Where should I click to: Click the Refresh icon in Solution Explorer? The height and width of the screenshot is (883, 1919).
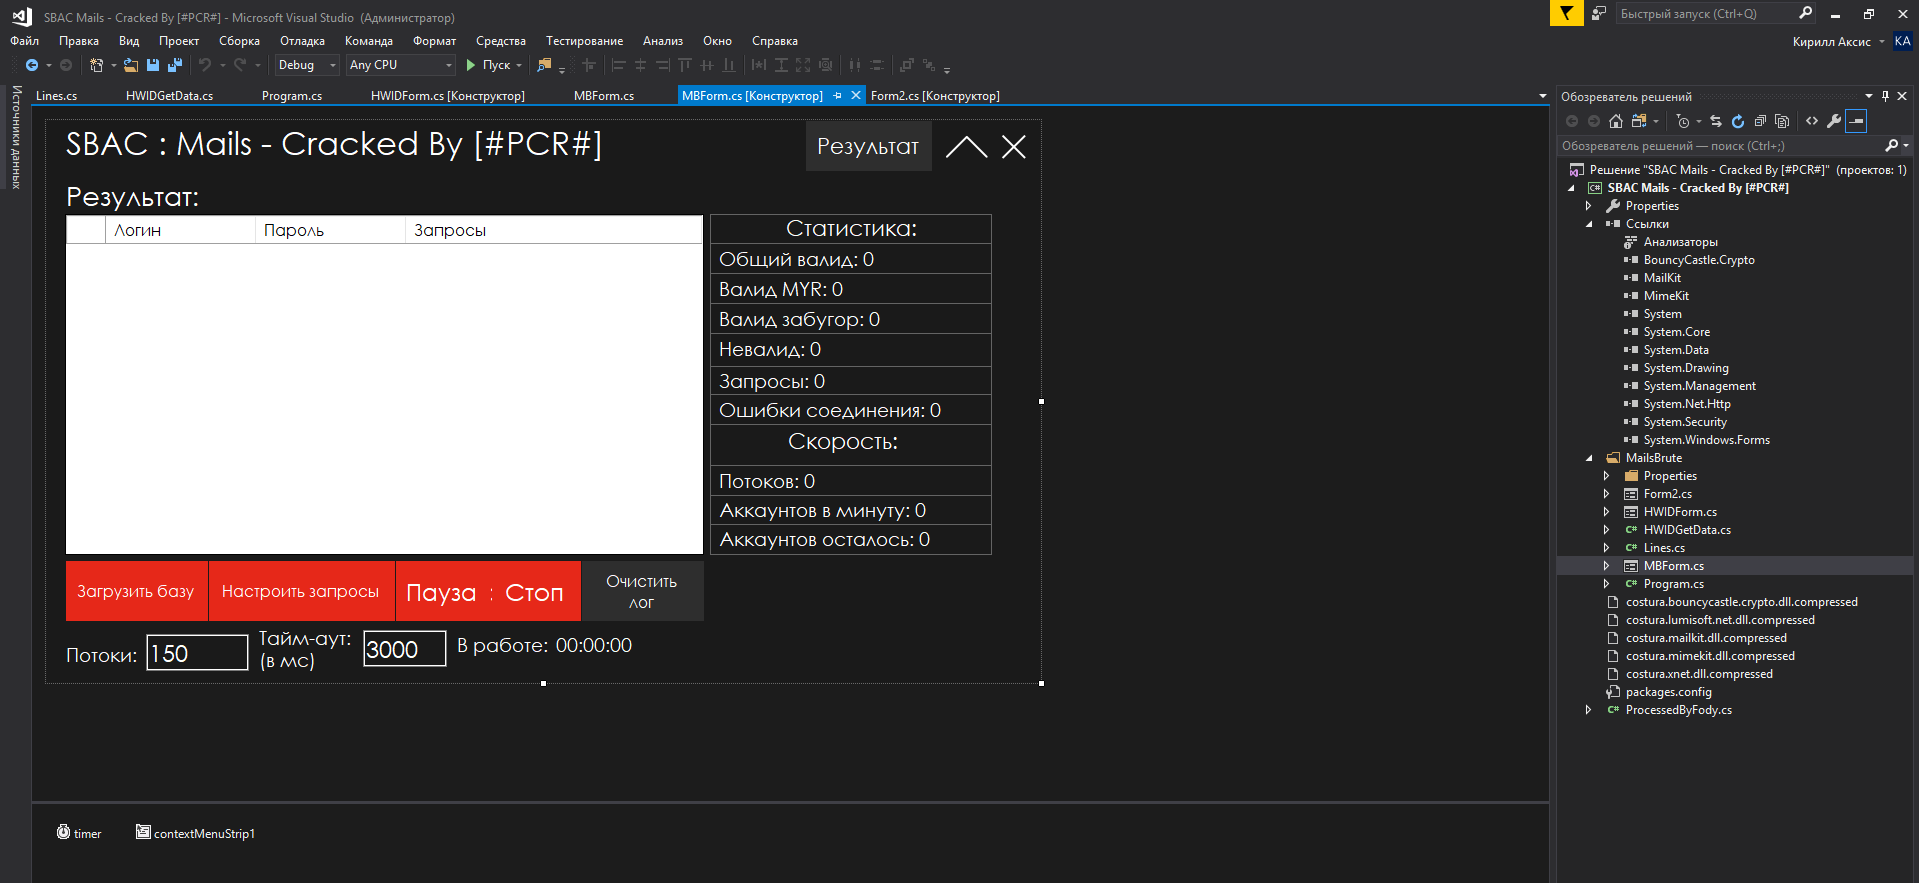tap(1738, 121)
